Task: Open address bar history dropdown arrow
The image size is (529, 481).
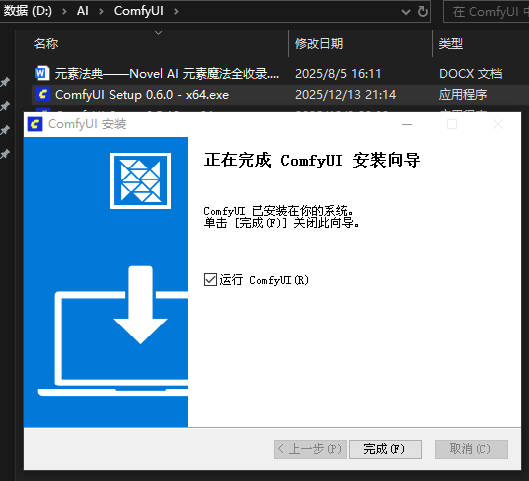Action: 406,12
